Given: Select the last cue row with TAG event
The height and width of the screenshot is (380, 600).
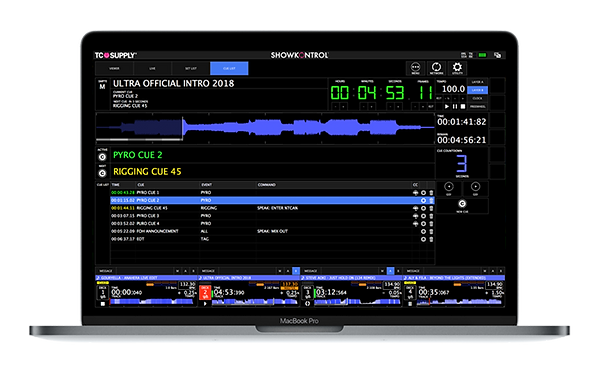Looking at the screenshot, I should [x=272, y=239].
